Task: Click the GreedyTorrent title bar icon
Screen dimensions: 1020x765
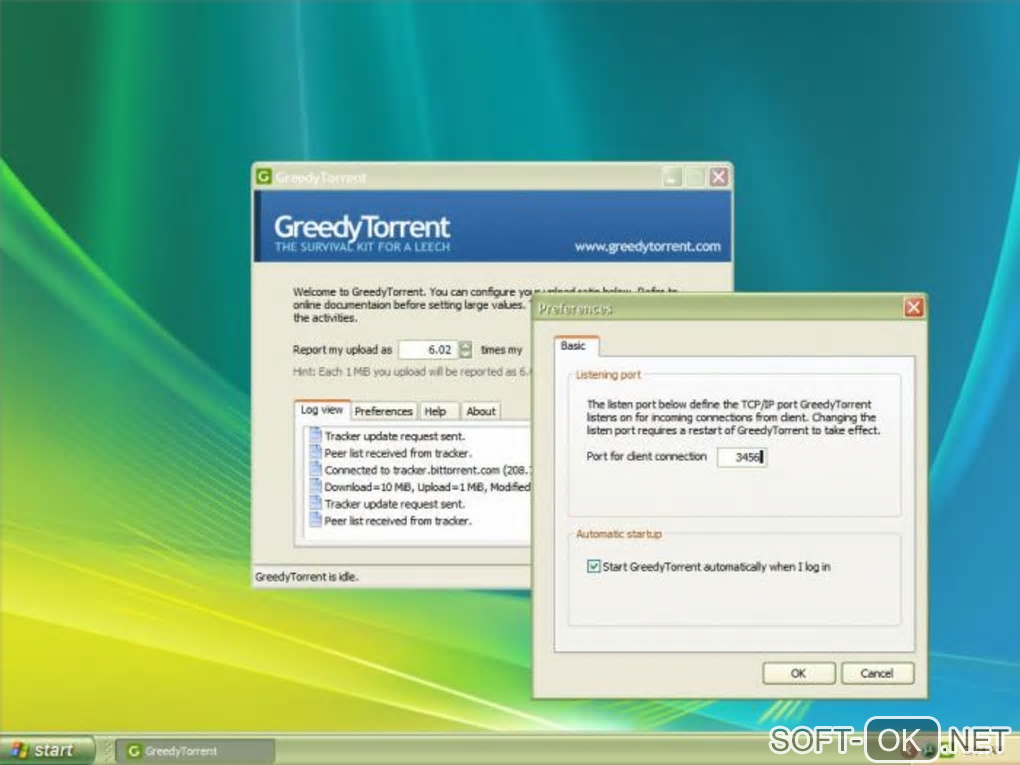Action: 263,176
